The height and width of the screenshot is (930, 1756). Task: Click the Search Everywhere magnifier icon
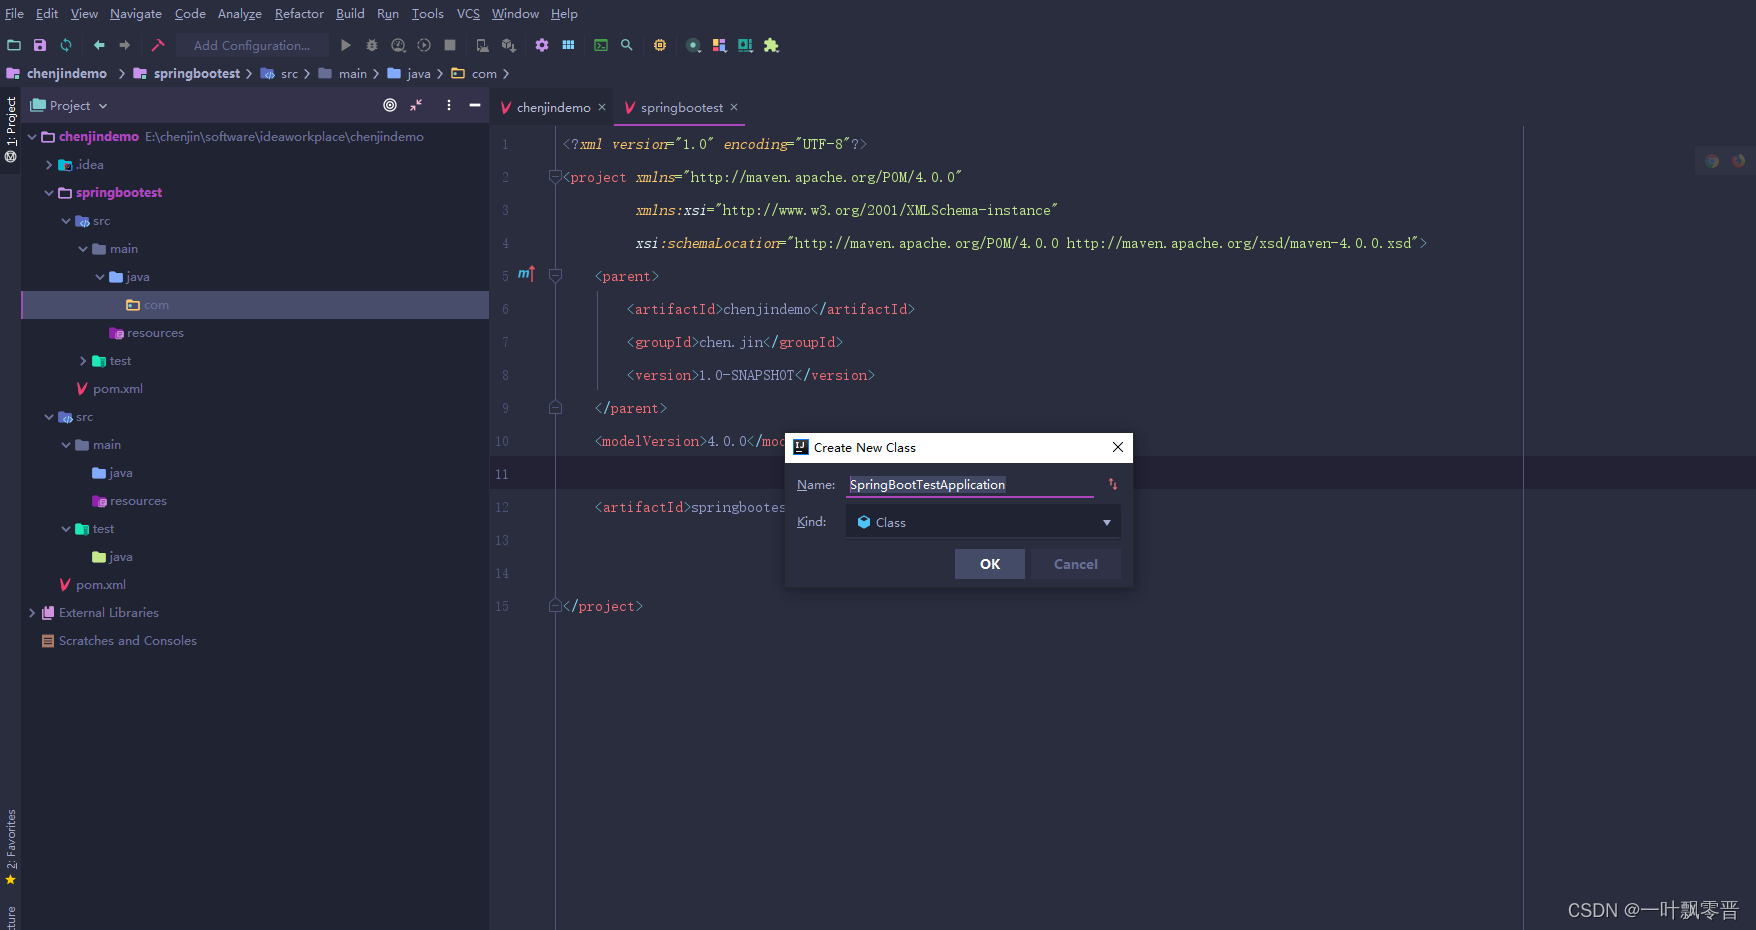tap(627, 45)
